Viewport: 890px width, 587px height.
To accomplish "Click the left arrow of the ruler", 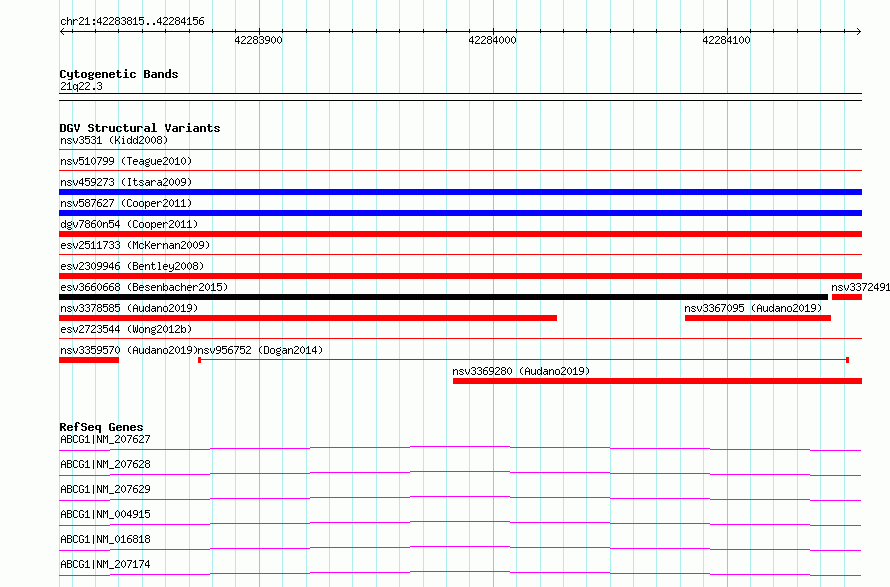I will point(63,31).
